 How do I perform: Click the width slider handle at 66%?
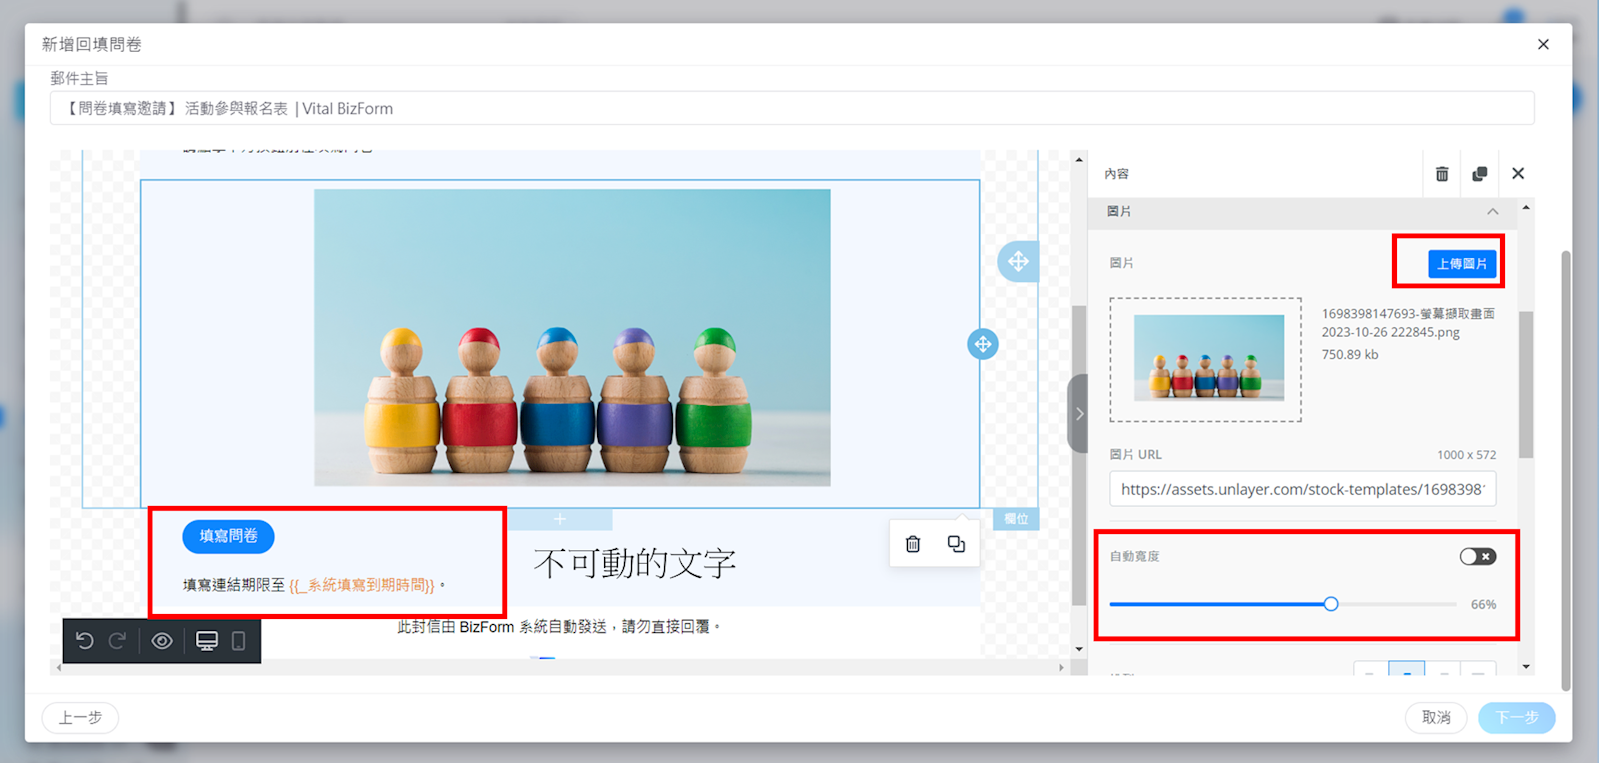pyautogui.click(x=1331, y=604)
